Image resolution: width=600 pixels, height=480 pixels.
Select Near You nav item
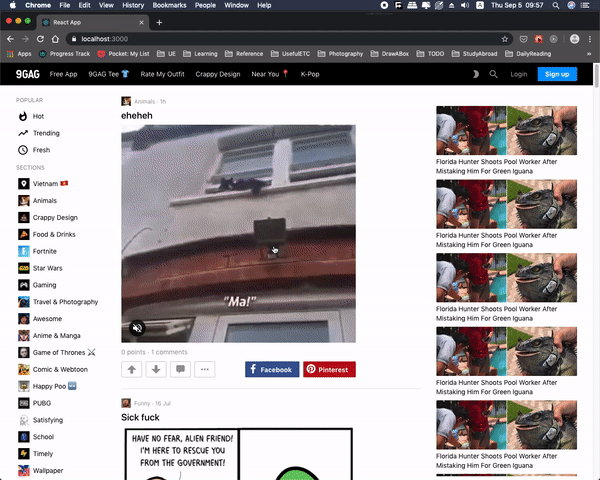click(x=270, y=74)
